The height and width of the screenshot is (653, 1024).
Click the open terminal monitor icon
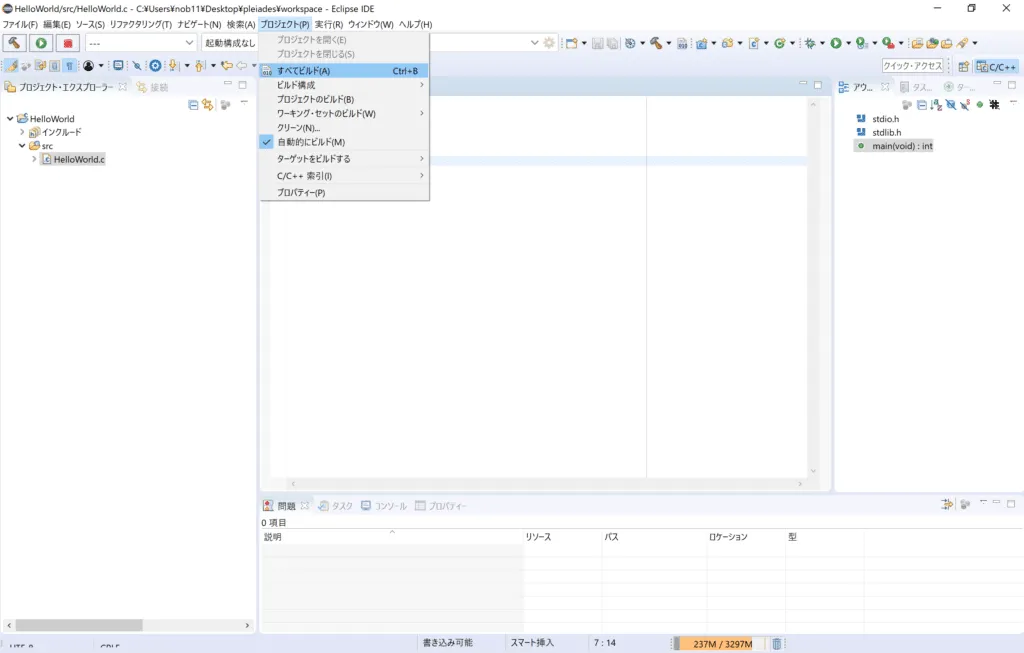click(x=118, y=65)
